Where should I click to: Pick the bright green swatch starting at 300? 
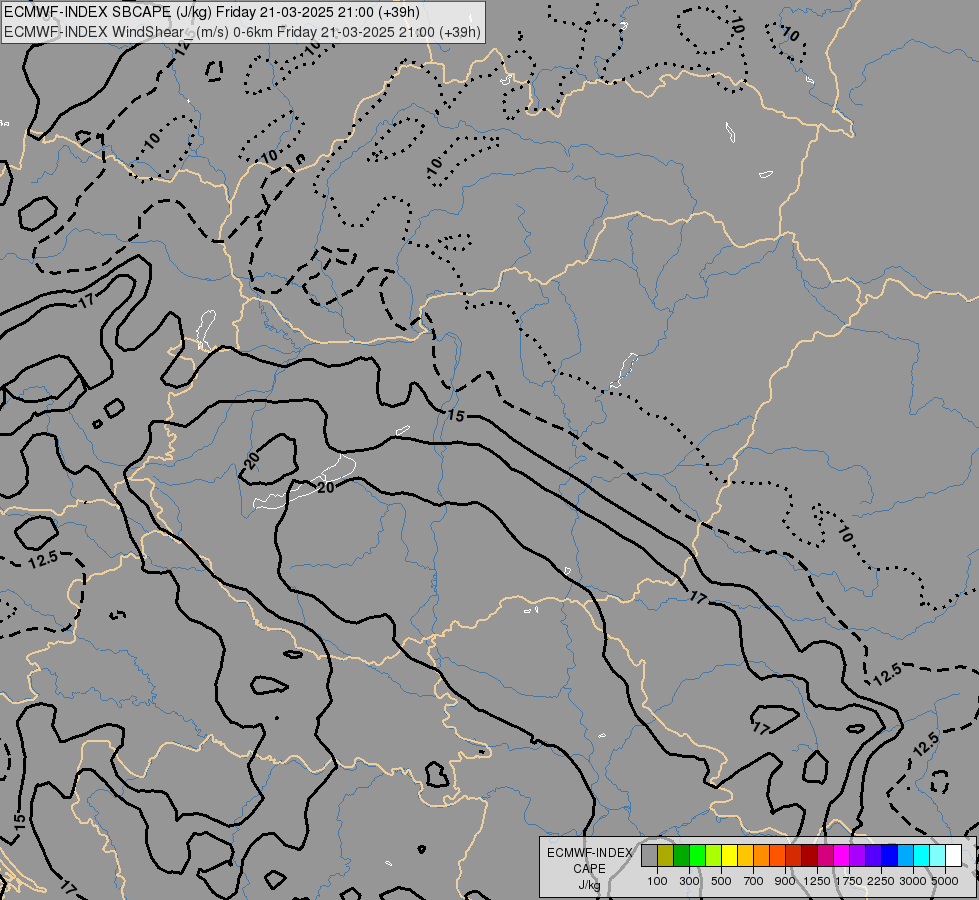(697, 855)
